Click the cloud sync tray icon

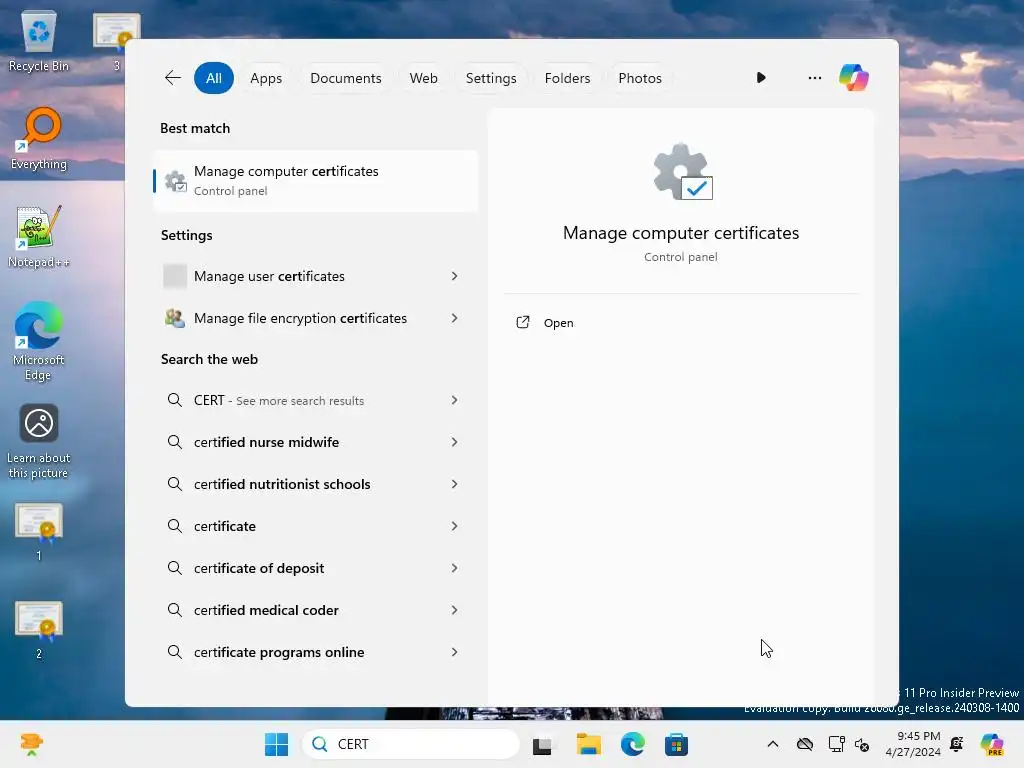(x=805, y=744)
